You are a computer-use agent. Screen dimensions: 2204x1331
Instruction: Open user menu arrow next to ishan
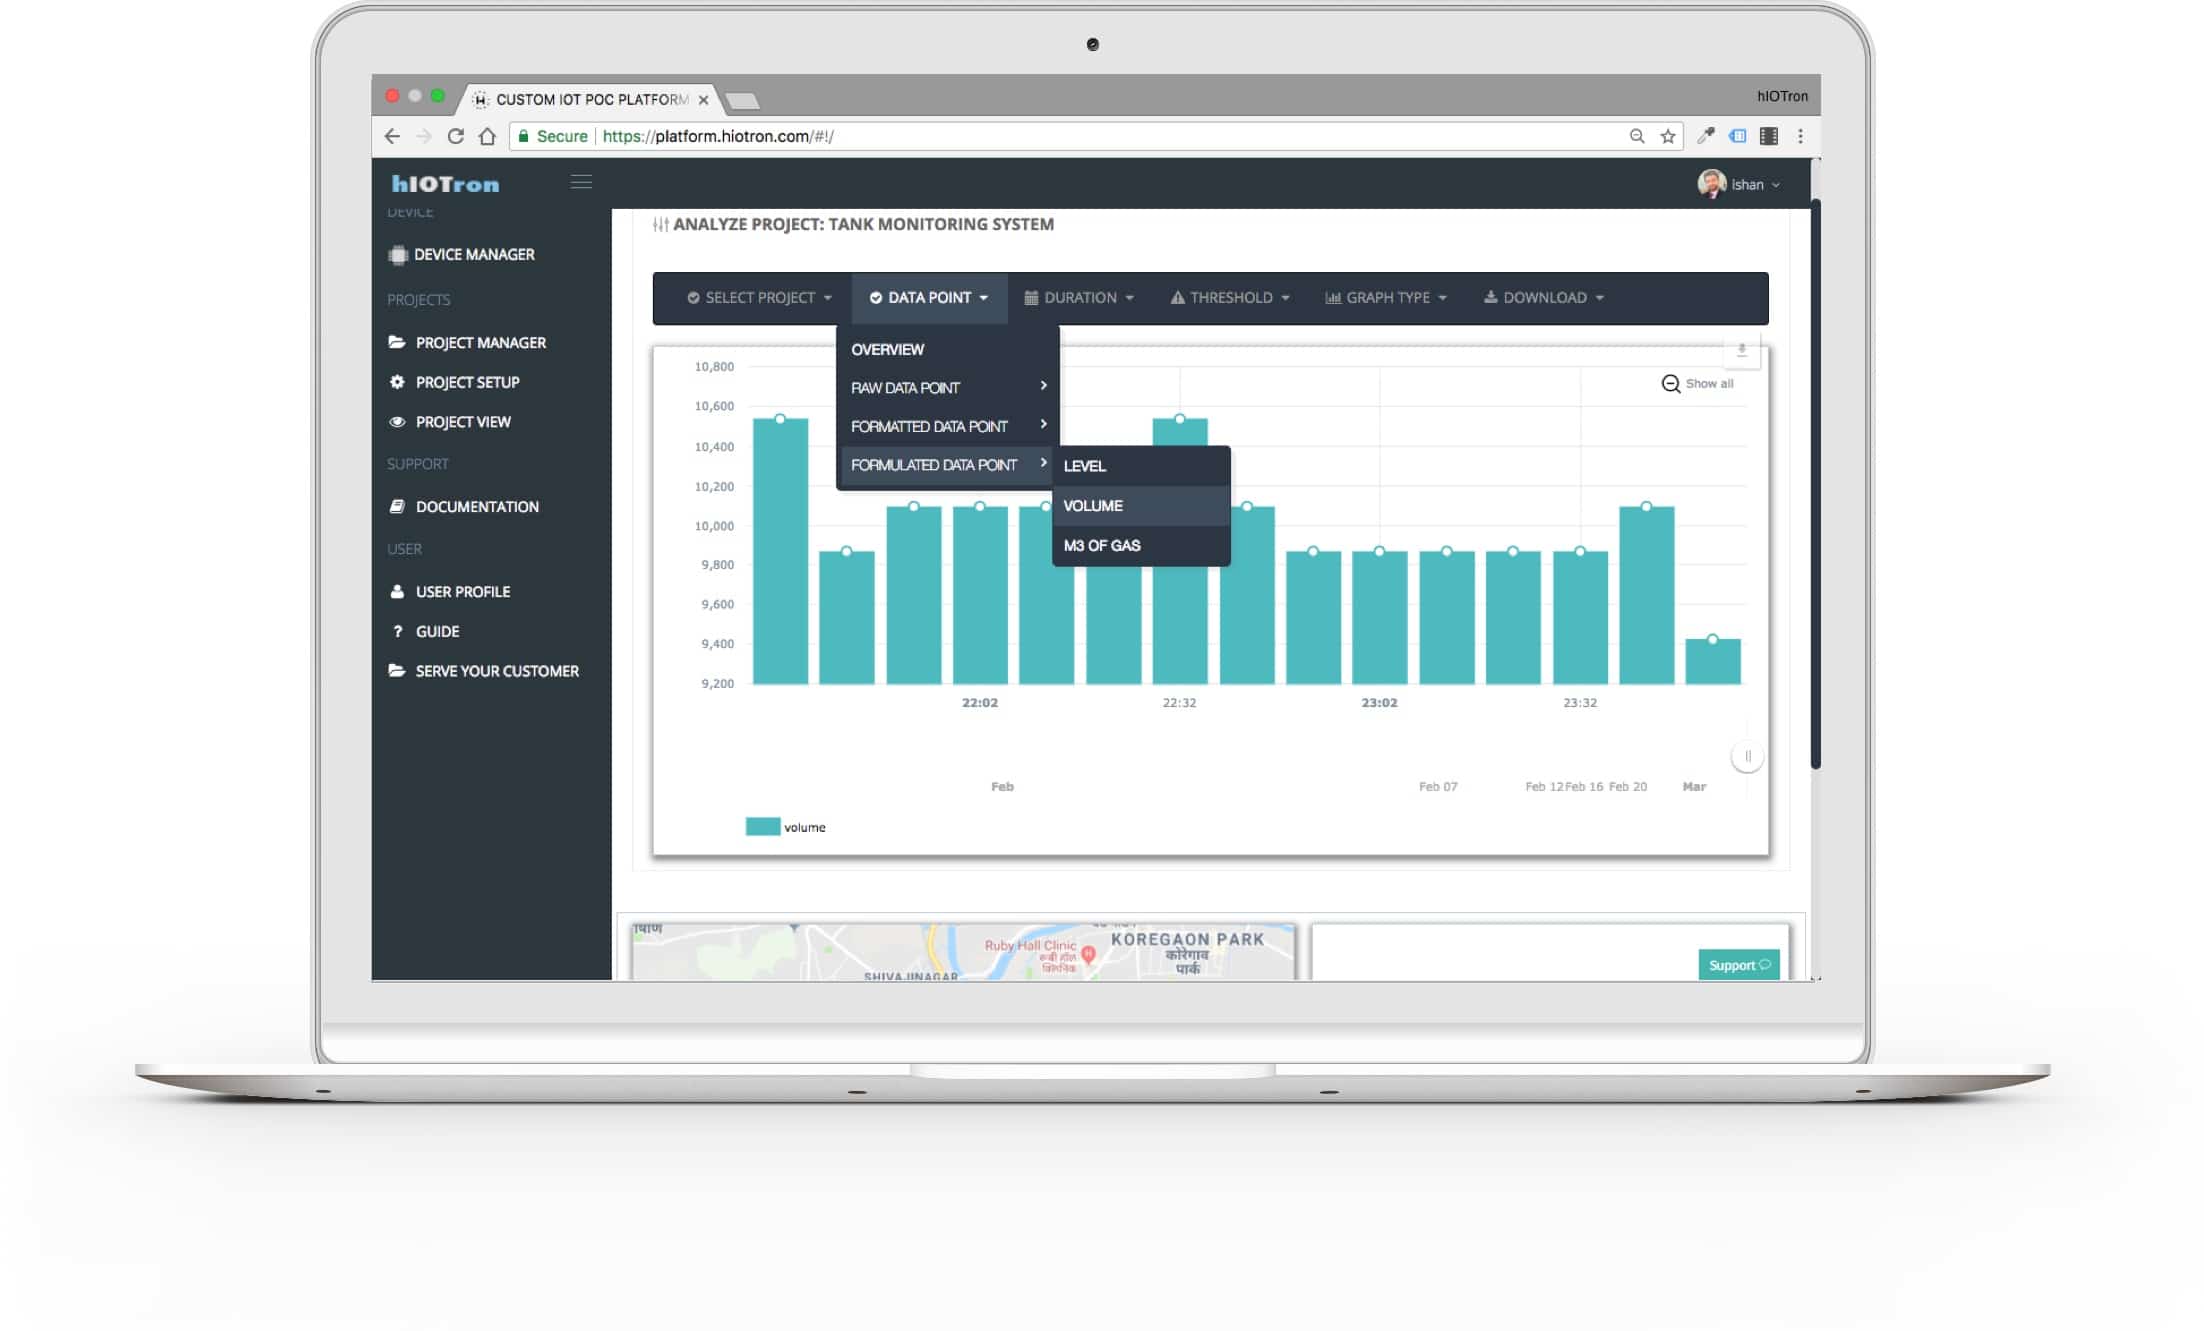[1776, 185]
